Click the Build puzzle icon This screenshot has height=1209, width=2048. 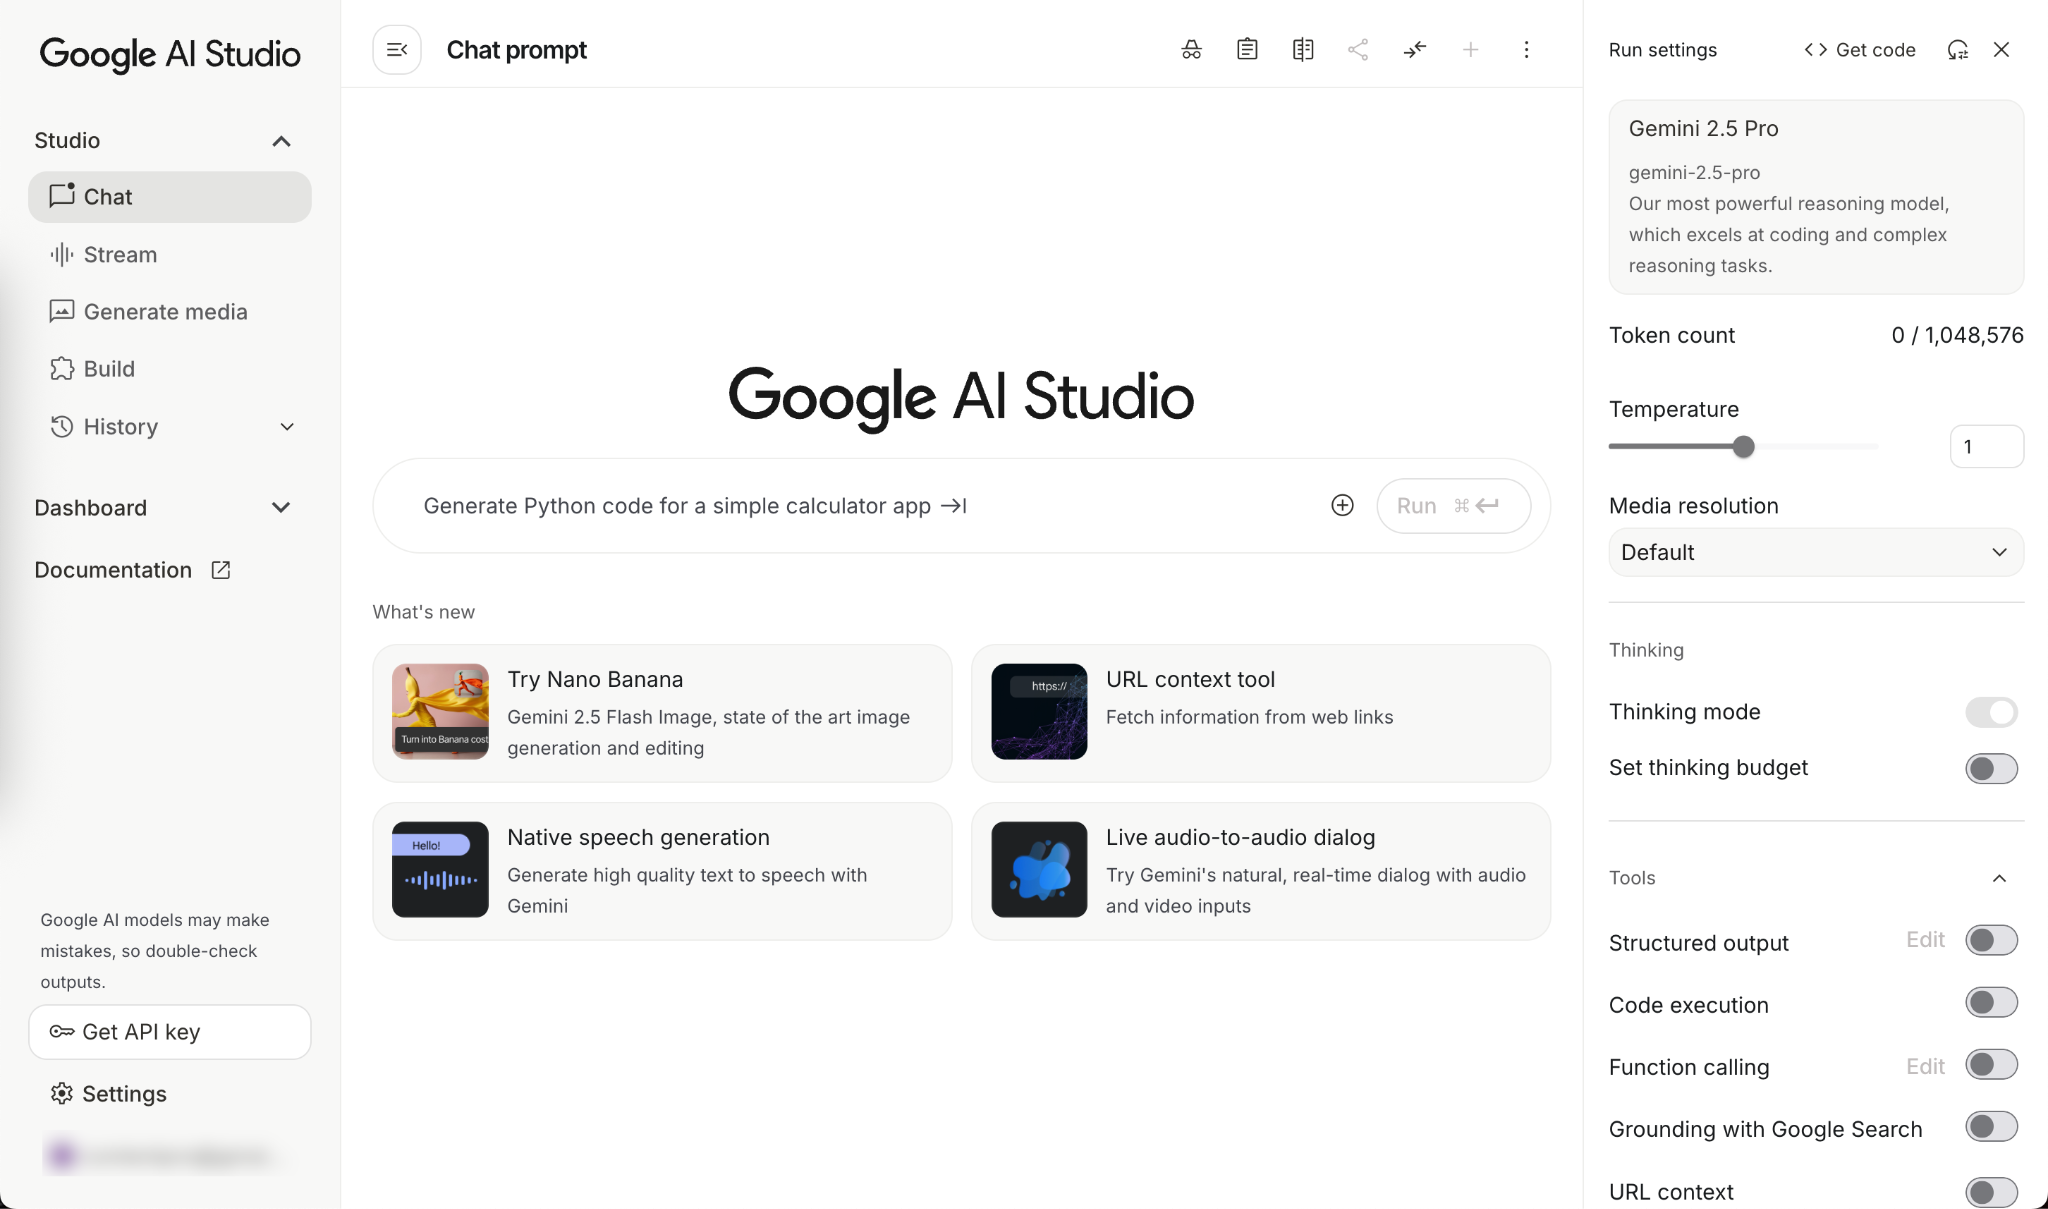[62, 369]
